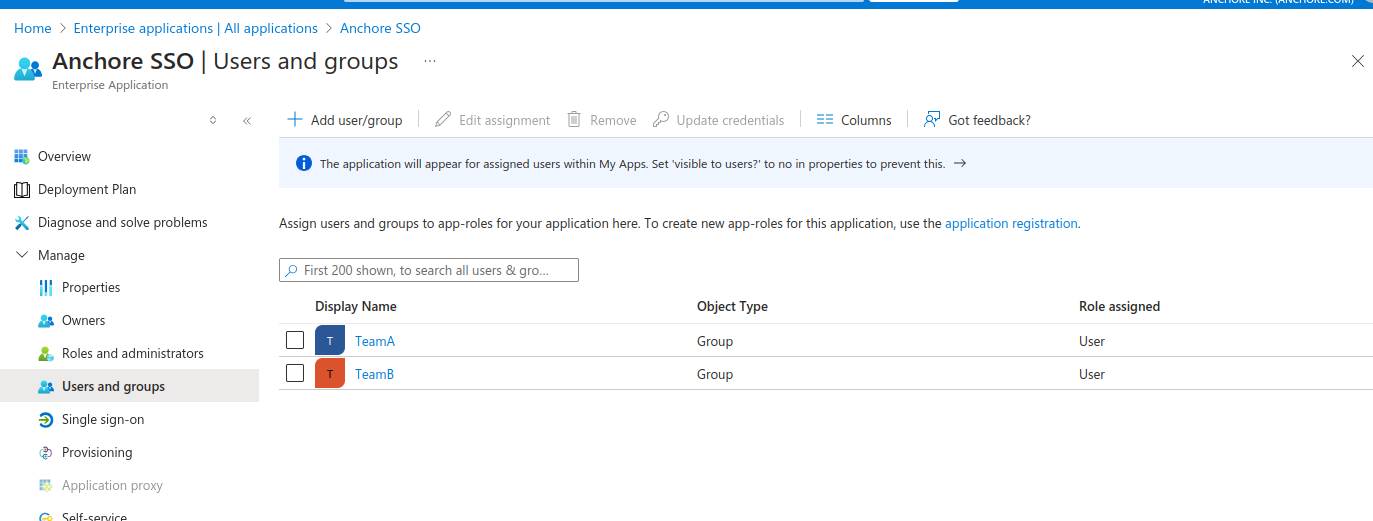Click the Columns list icon

click(825, 119)
